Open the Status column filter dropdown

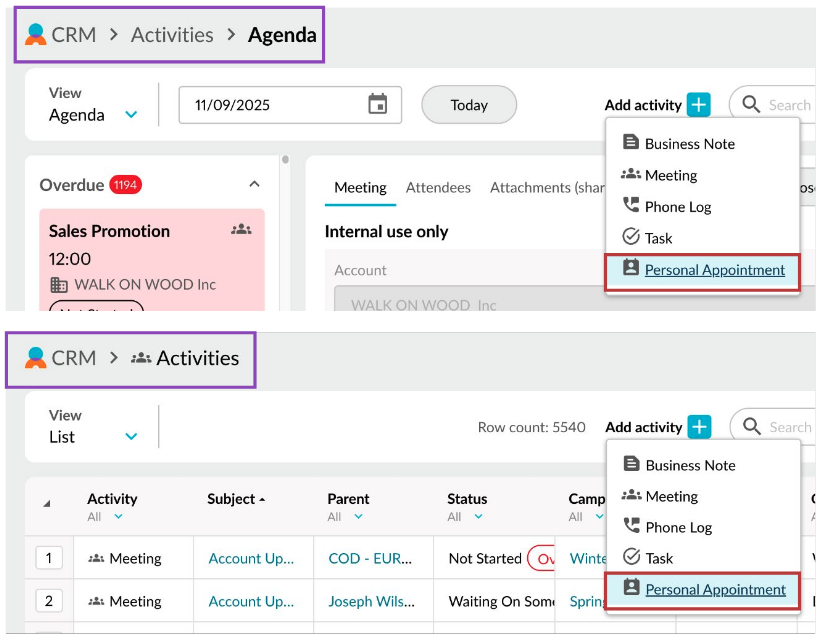[478, 517]
